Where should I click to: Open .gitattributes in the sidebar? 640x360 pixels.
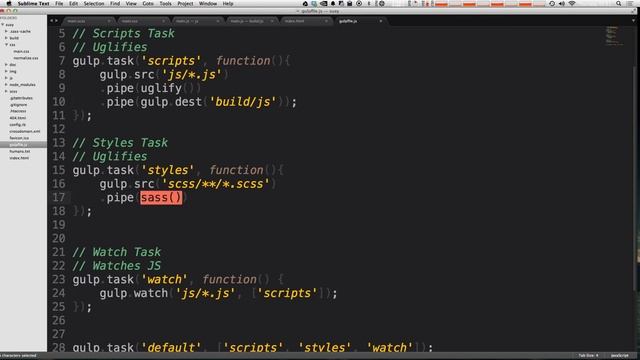coord(21,98)
